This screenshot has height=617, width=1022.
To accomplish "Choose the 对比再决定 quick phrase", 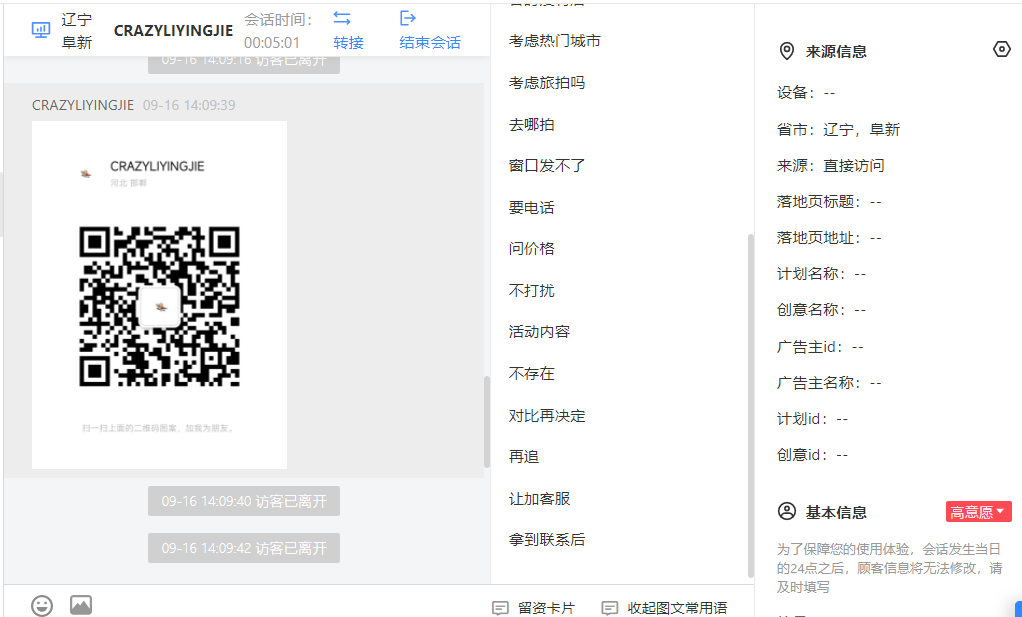I will [x=547, y=415].
